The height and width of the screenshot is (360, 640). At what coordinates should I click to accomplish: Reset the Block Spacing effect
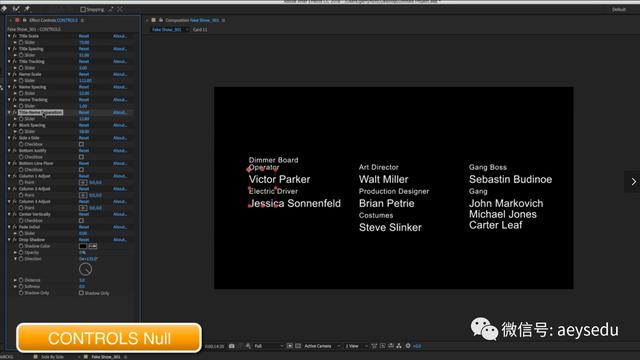point(84,125)
